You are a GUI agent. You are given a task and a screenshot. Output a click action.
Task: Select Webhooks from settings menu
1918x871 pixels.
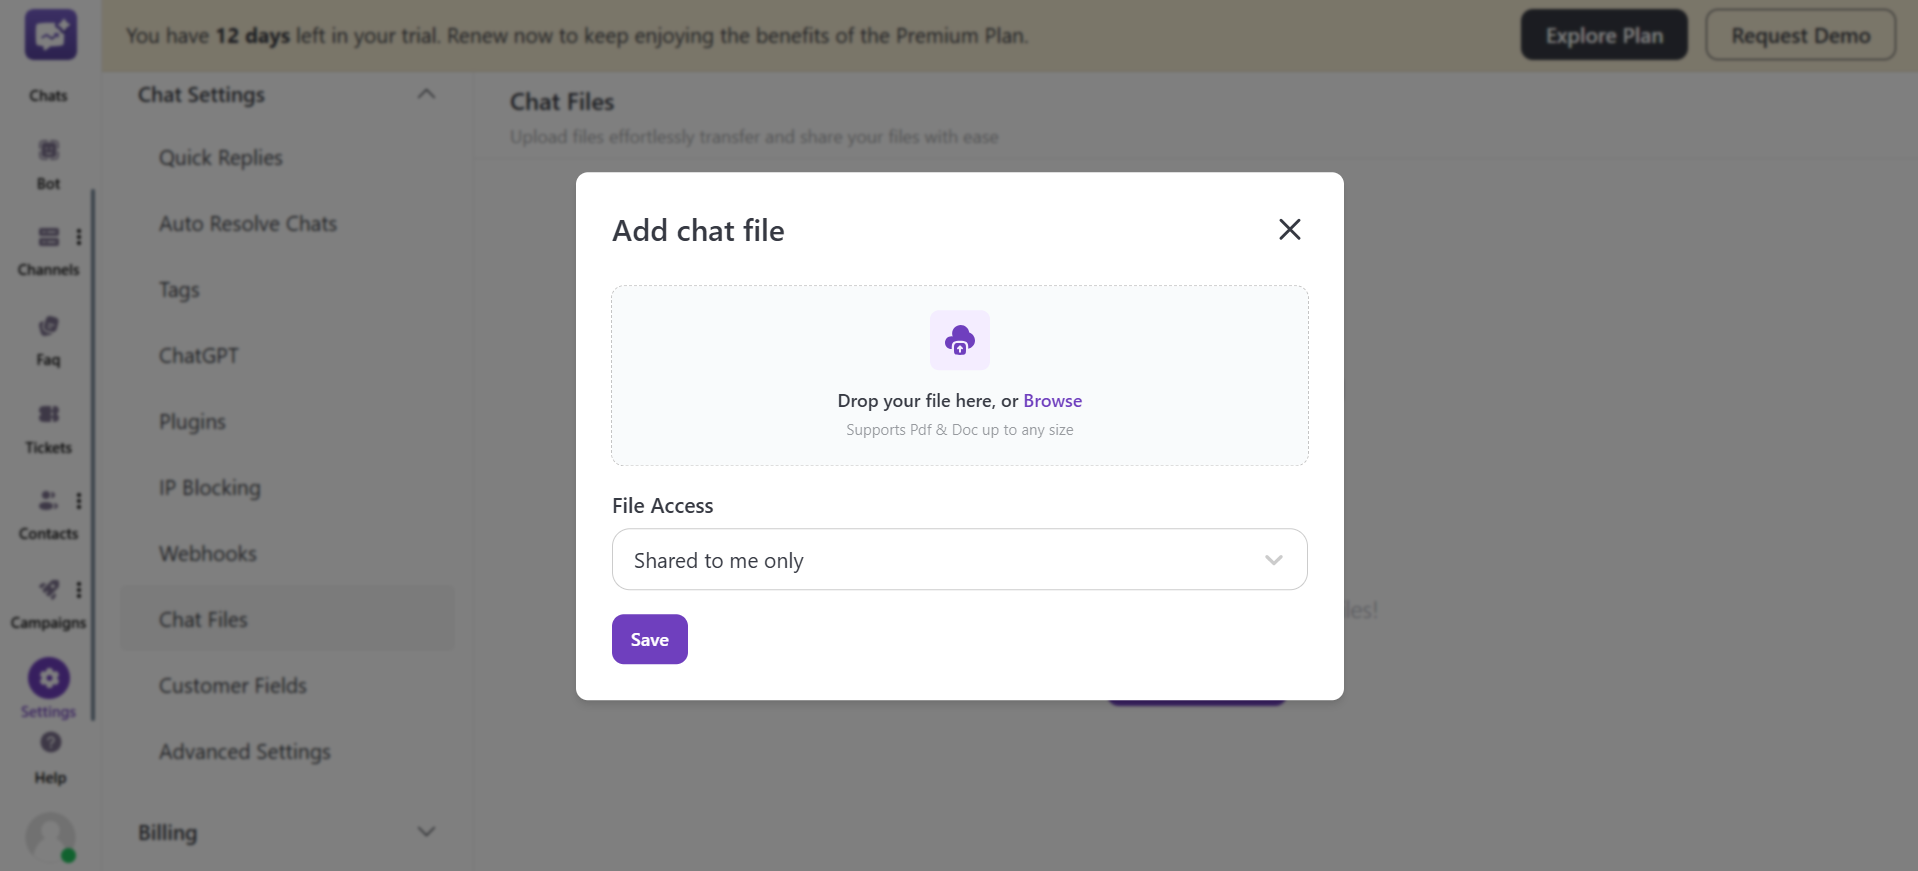pos(207,553)
